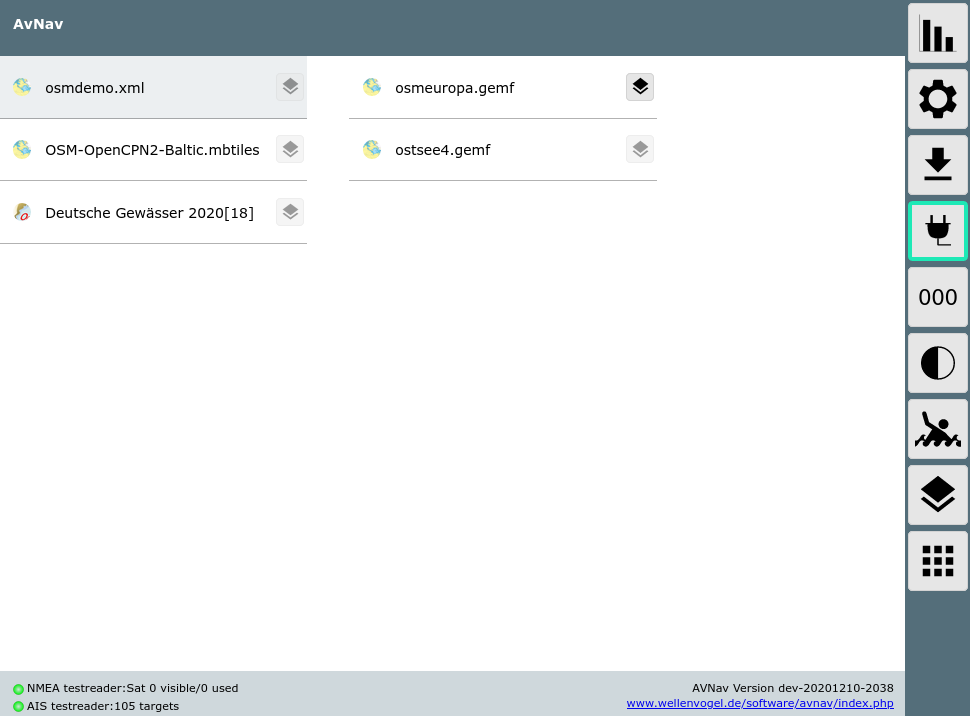The image size is (970, 716).
Task: Click the chart icon beside Deutsche Gewässer
Action: click(x=22, y=212)
